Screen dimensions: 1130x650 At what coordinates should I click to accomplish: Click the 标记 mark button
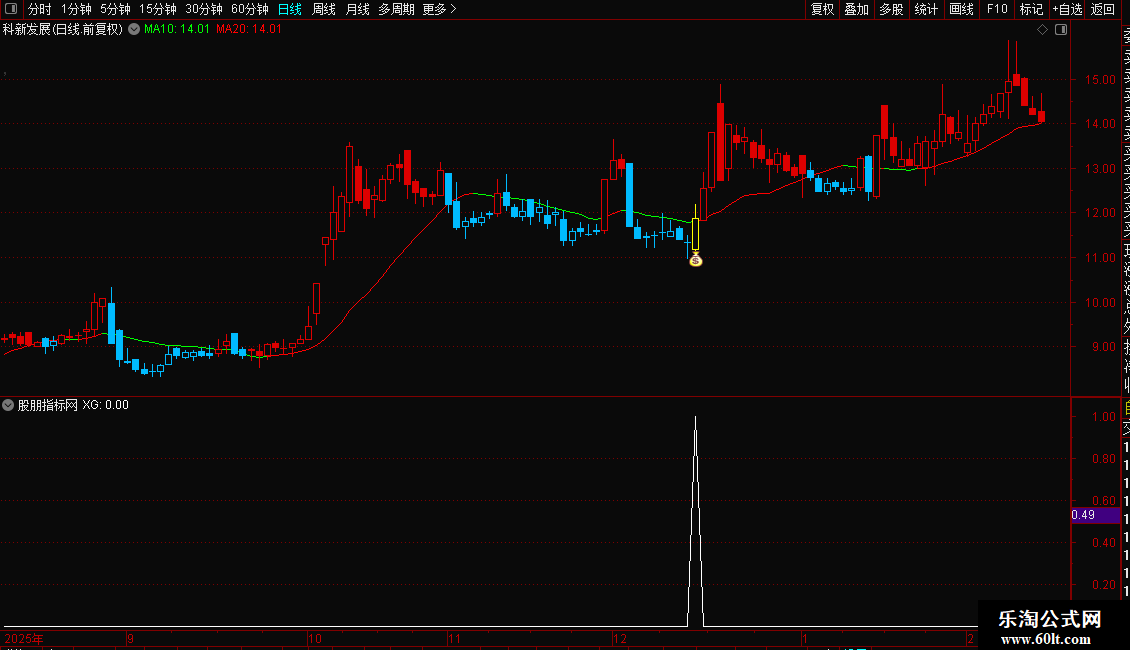click(x=1031, y=9)
